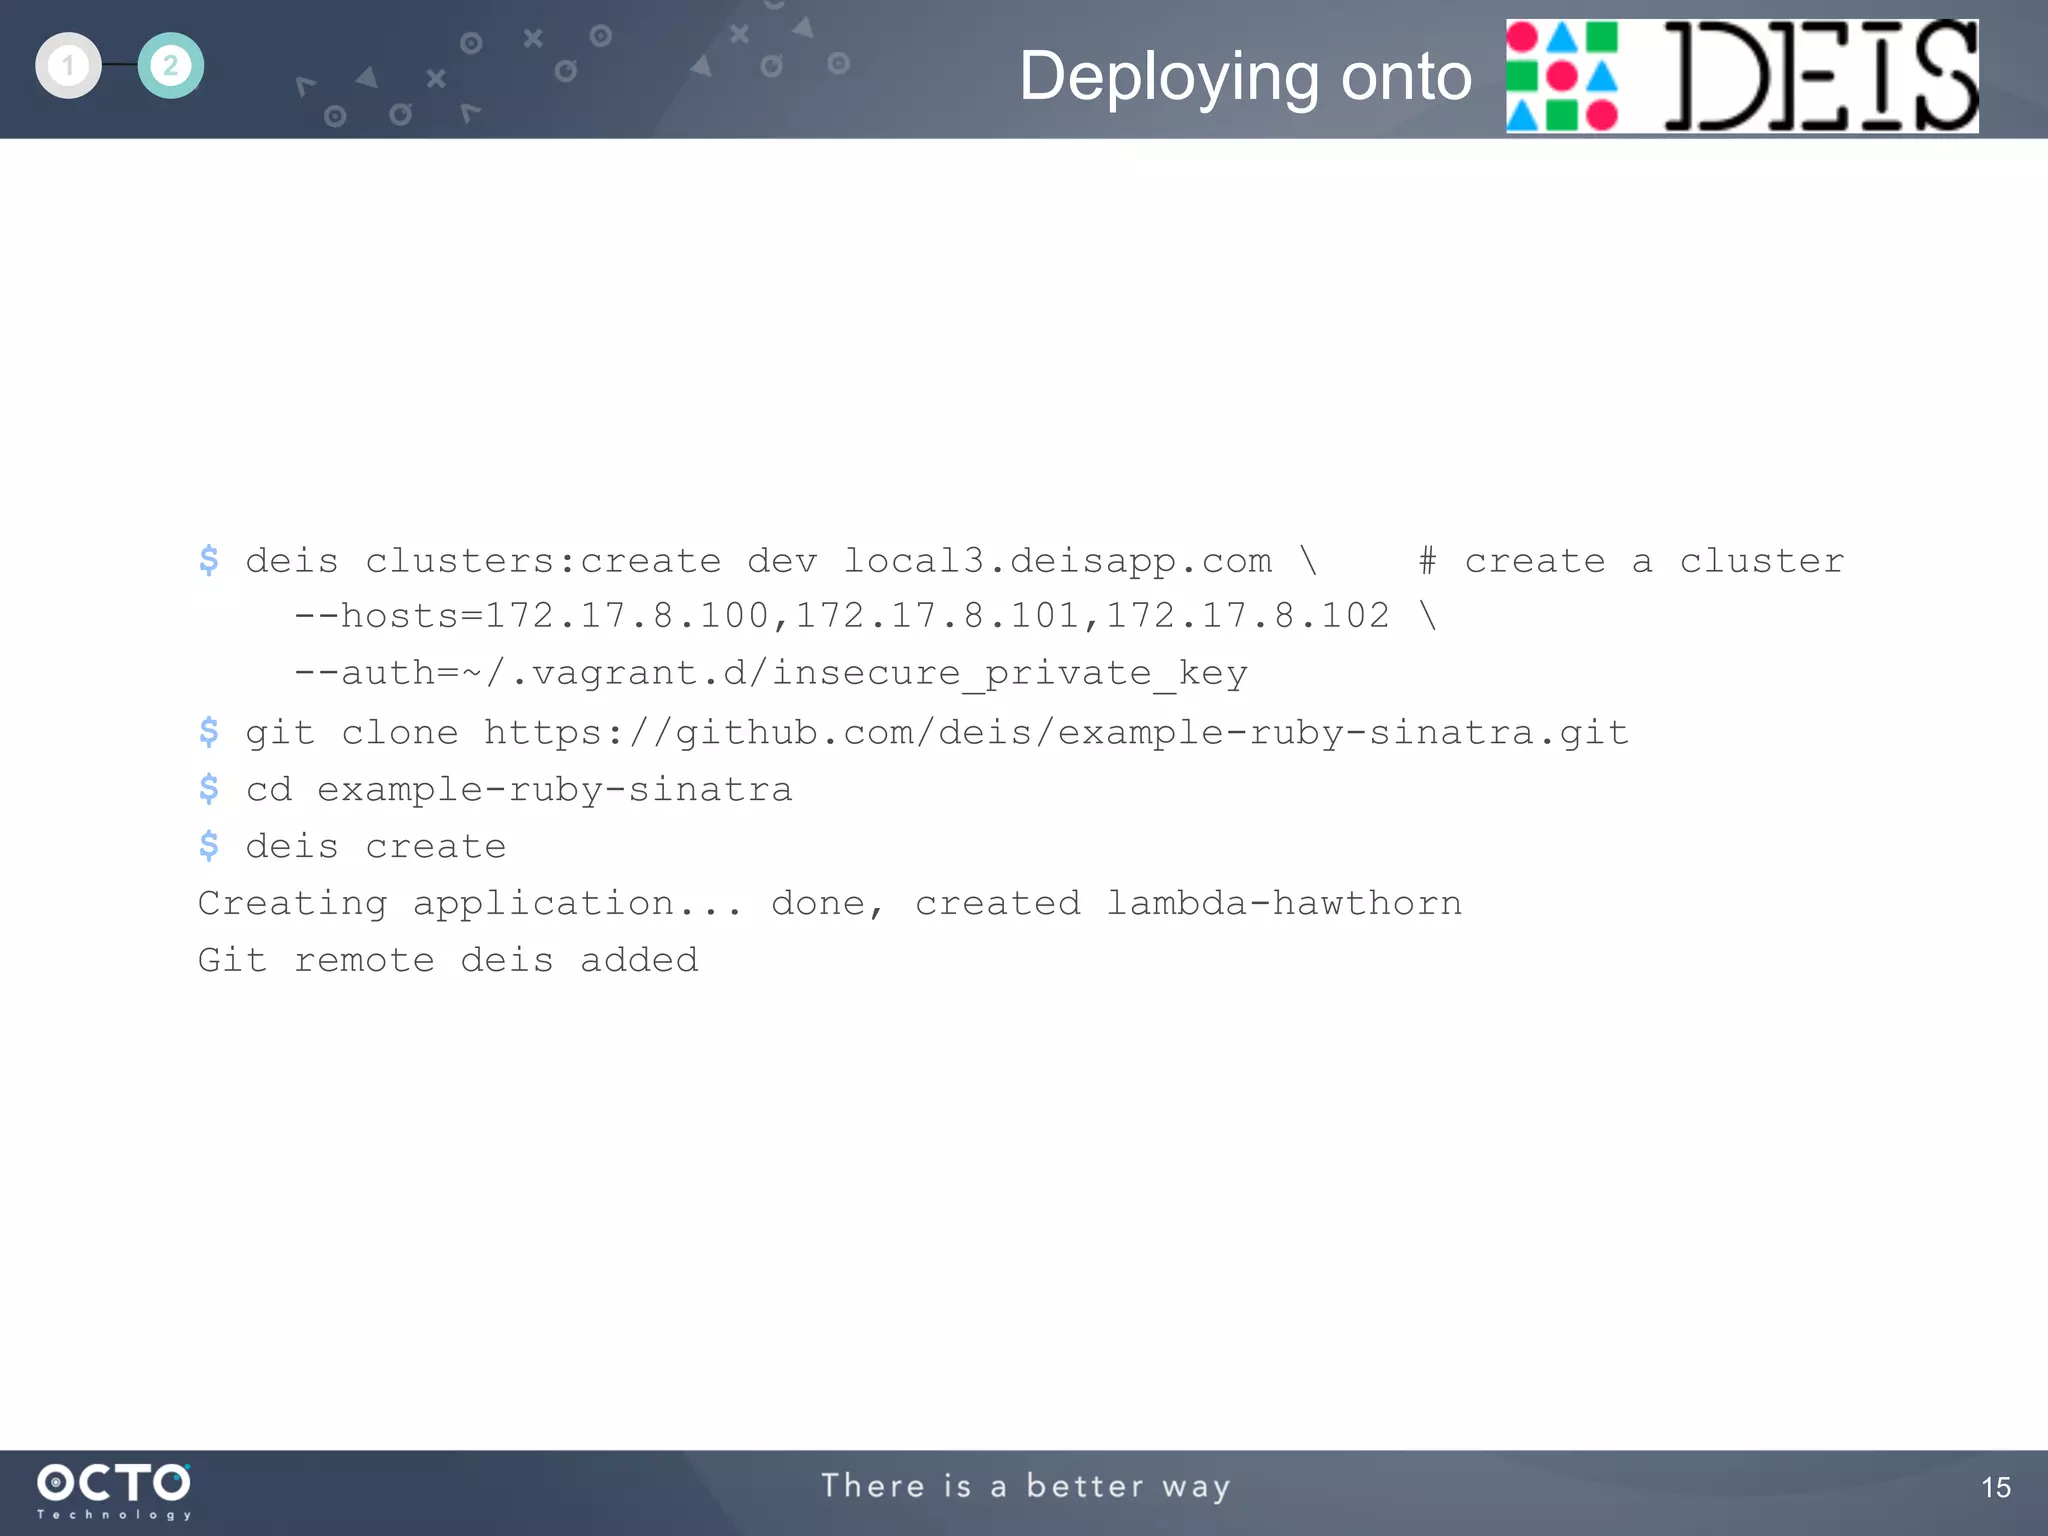Click the 'cd example-ruby-sinatra' command
Screen dimensions: 2048x1536
pos(519,789)
